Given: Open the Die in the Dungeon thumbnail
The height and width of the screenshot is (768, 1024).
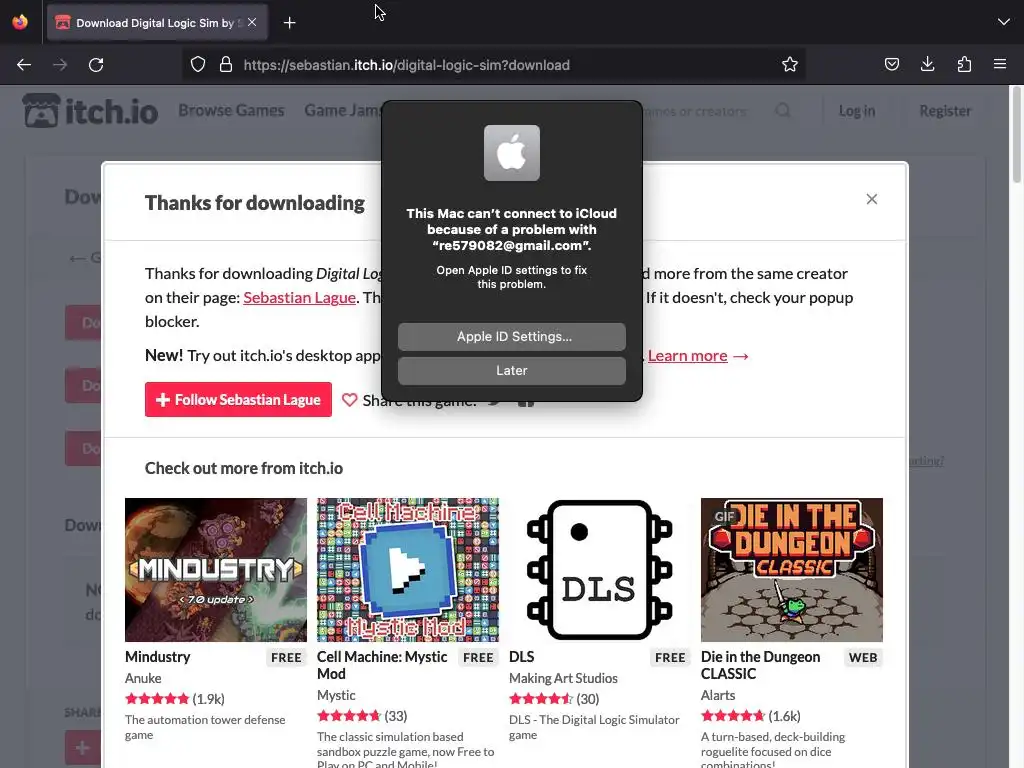Looking at the screenshot, I should point(792,569).
